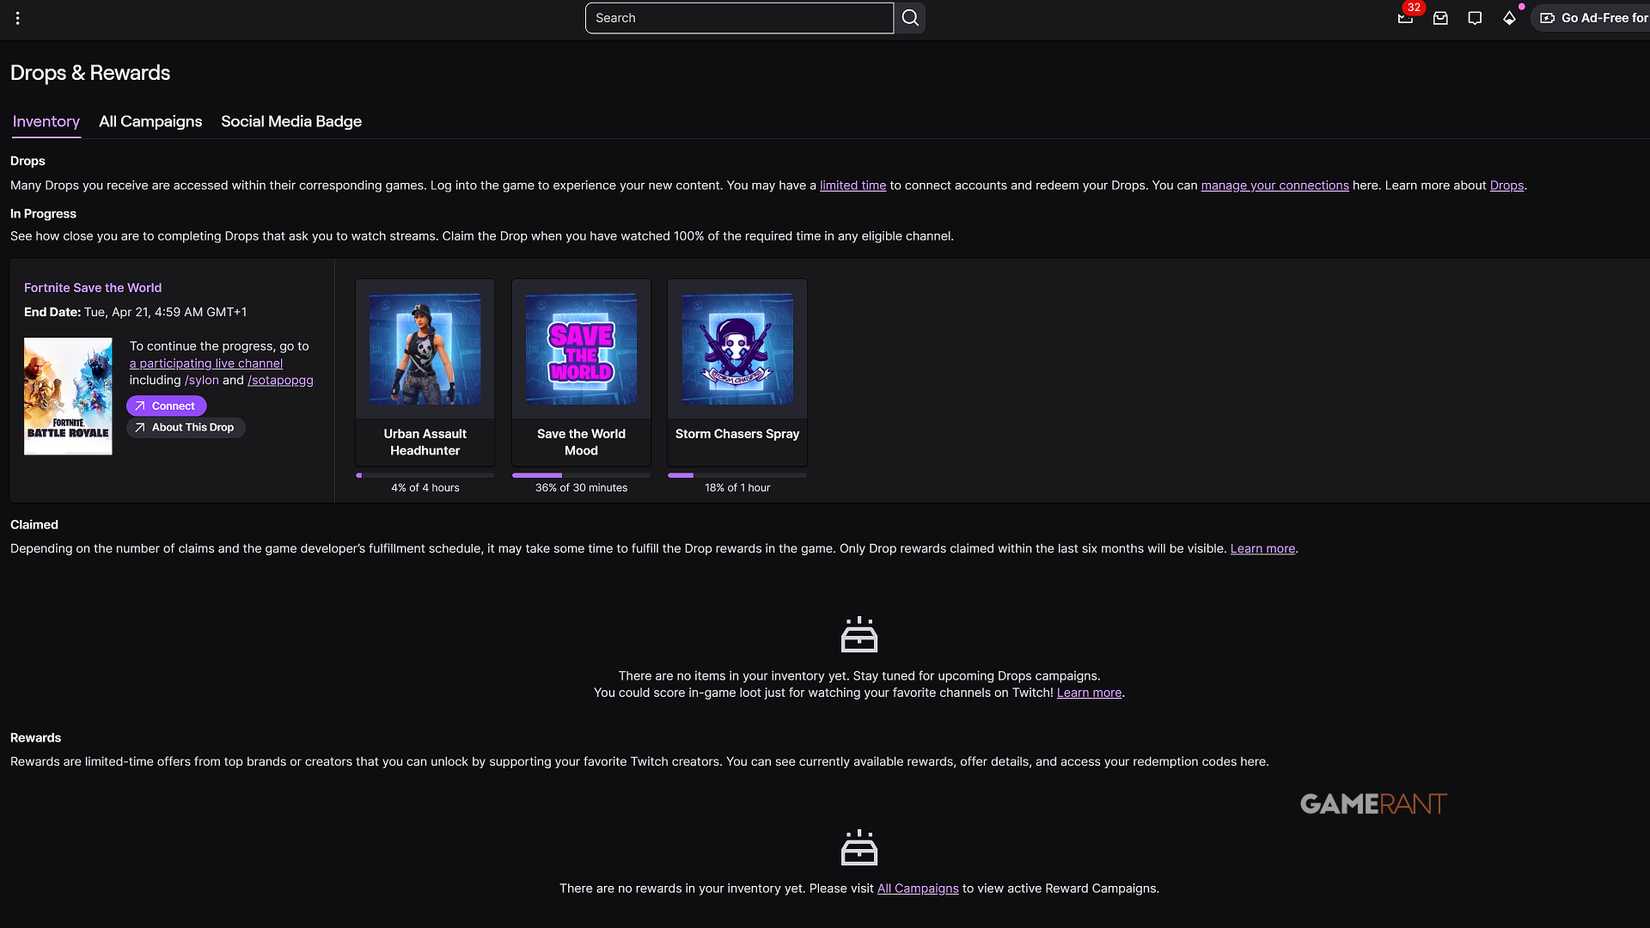Open the activity feed icon showing 32 notifications
1650x928 pixels.
pos(1405,17)
